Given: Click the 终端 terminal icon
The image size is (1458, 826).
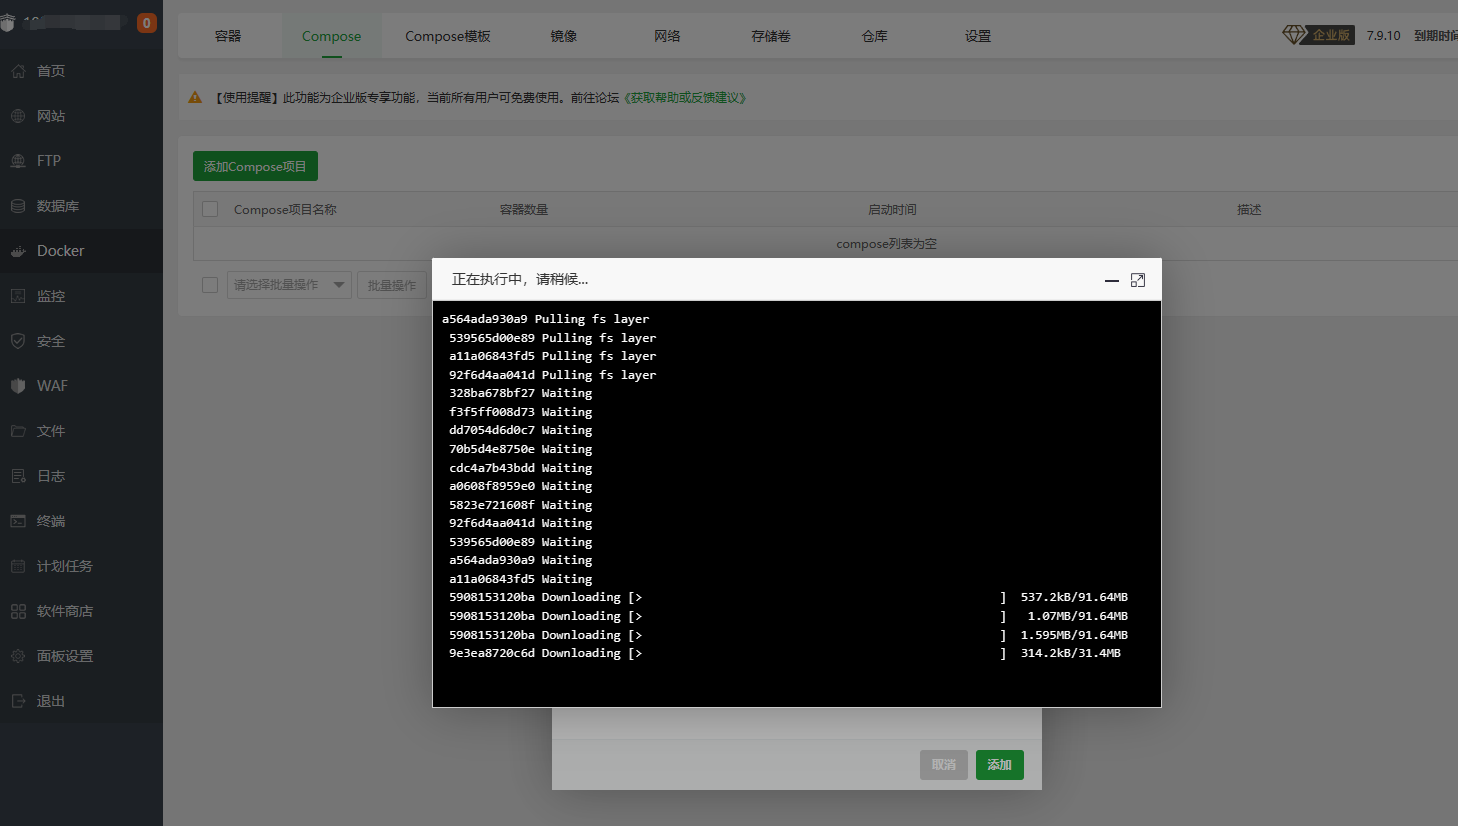Looking at the screenshot, I should (x=18, y=521).
